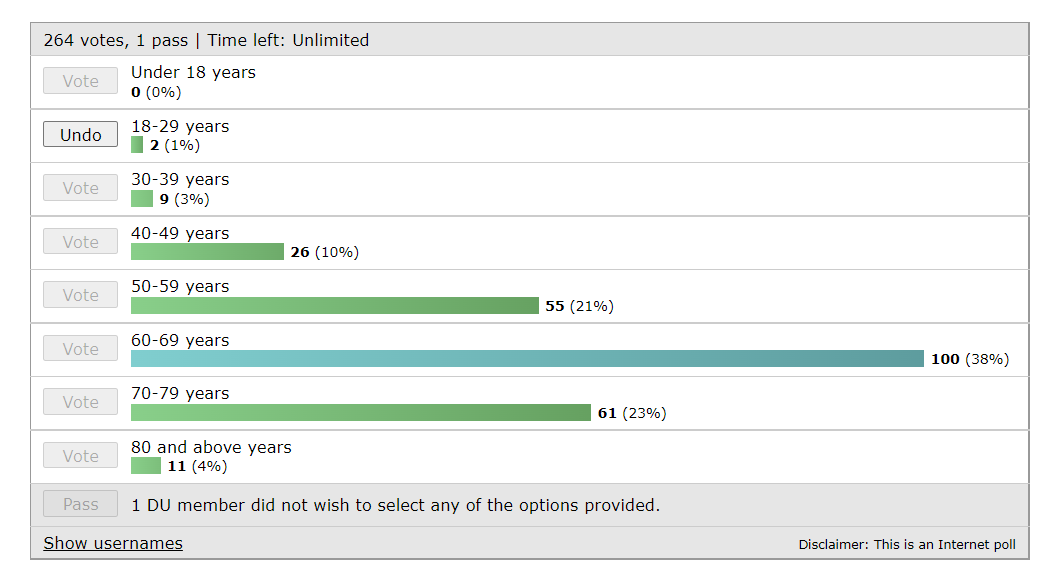Vote for 40-49 years option
This screenshot has height=573, width=1059.
(x=80, y=242)
